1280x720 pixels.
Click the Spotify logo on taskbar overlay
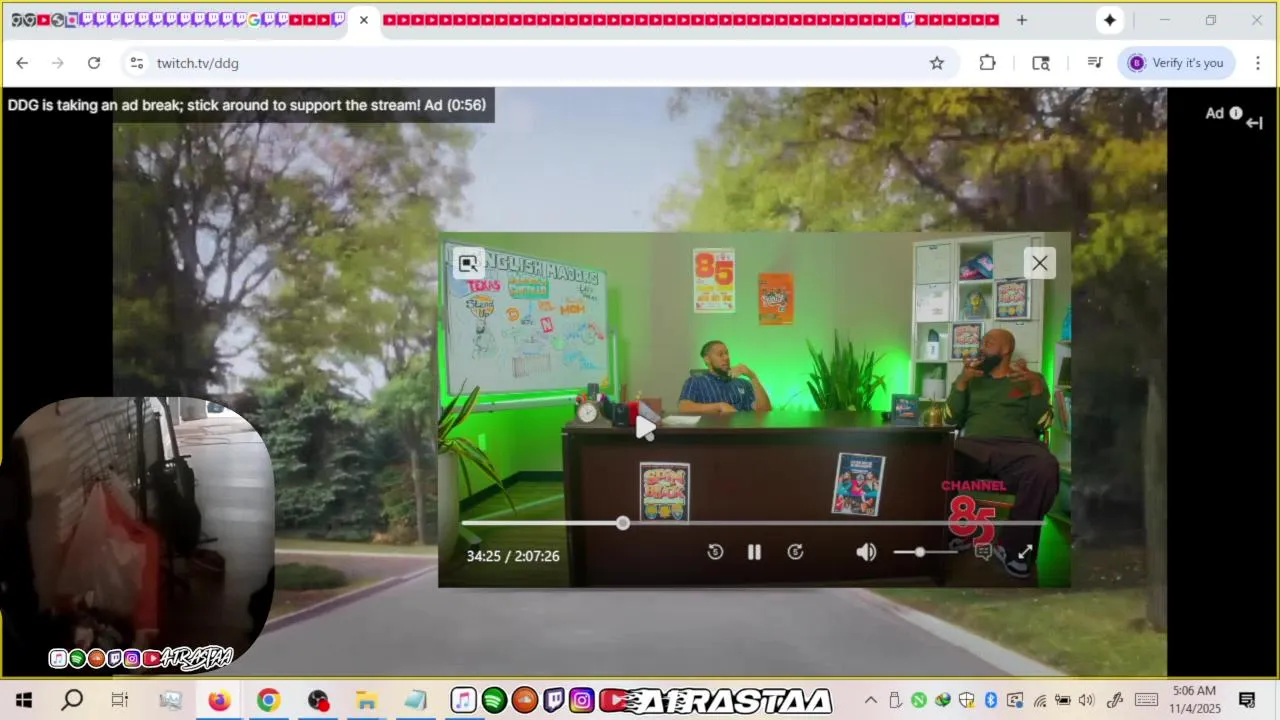pyautogui.click(x=494, y=700)
